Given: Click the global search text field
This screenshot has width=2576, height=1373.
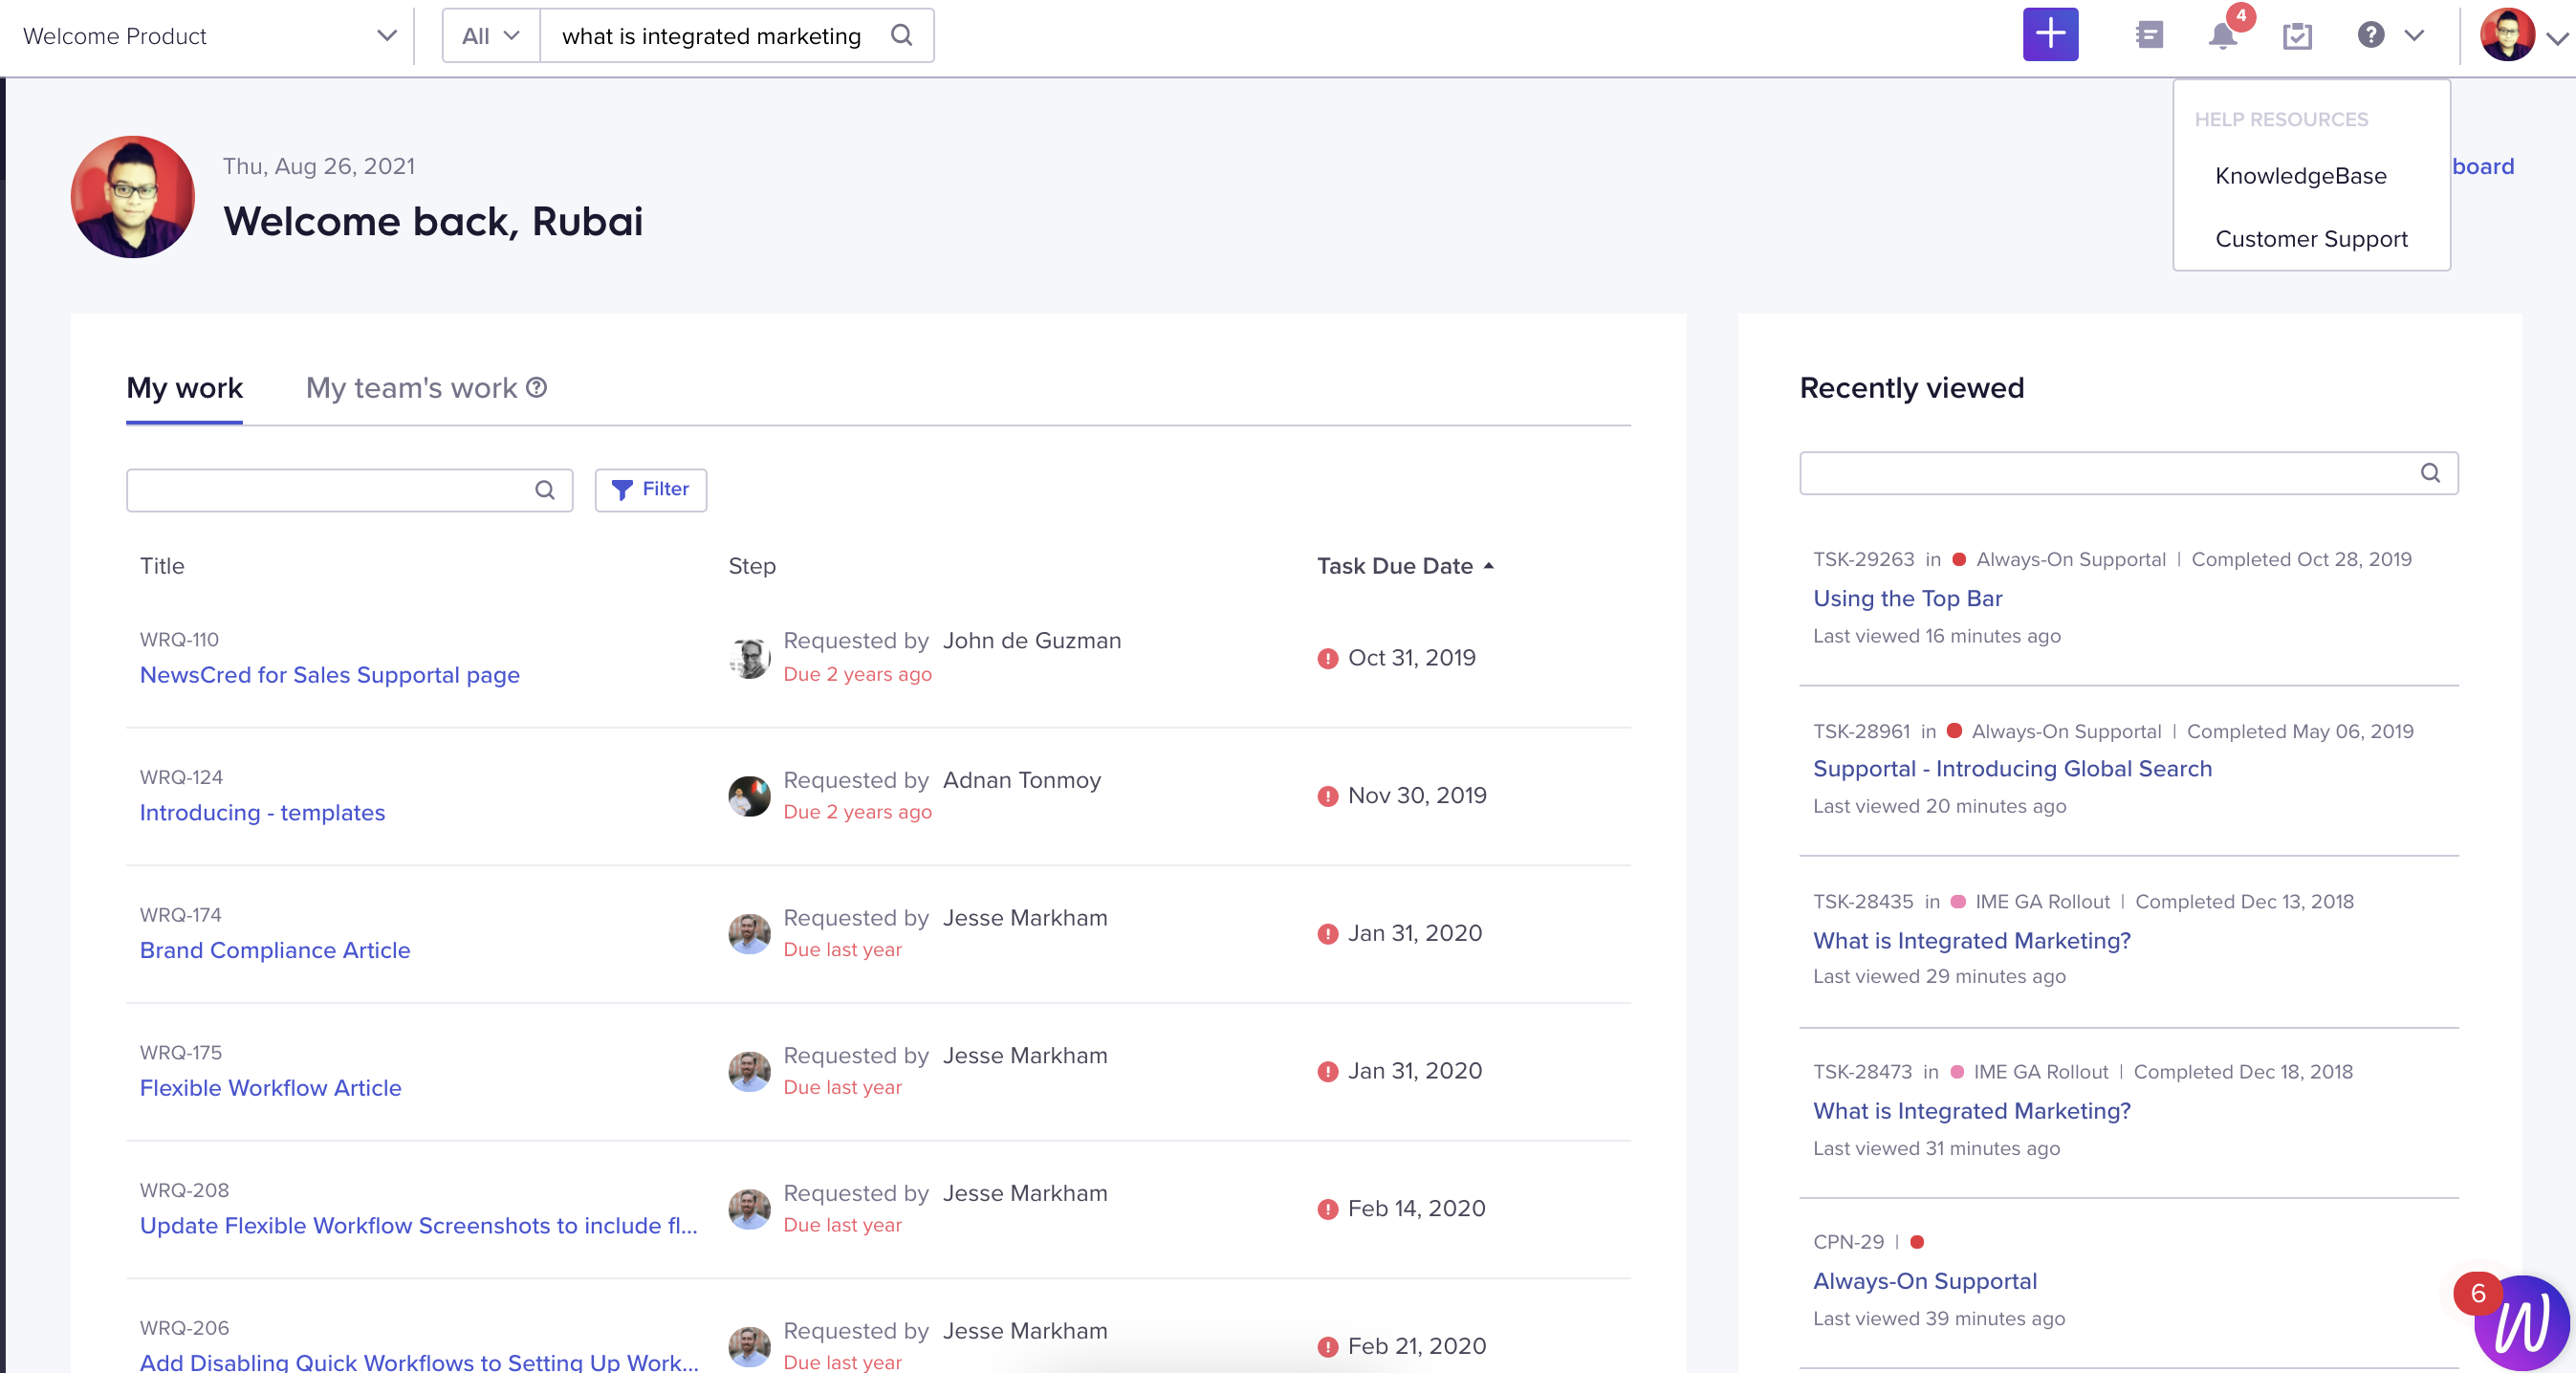Looking at the screenshot, I should (x=711, y=36).
